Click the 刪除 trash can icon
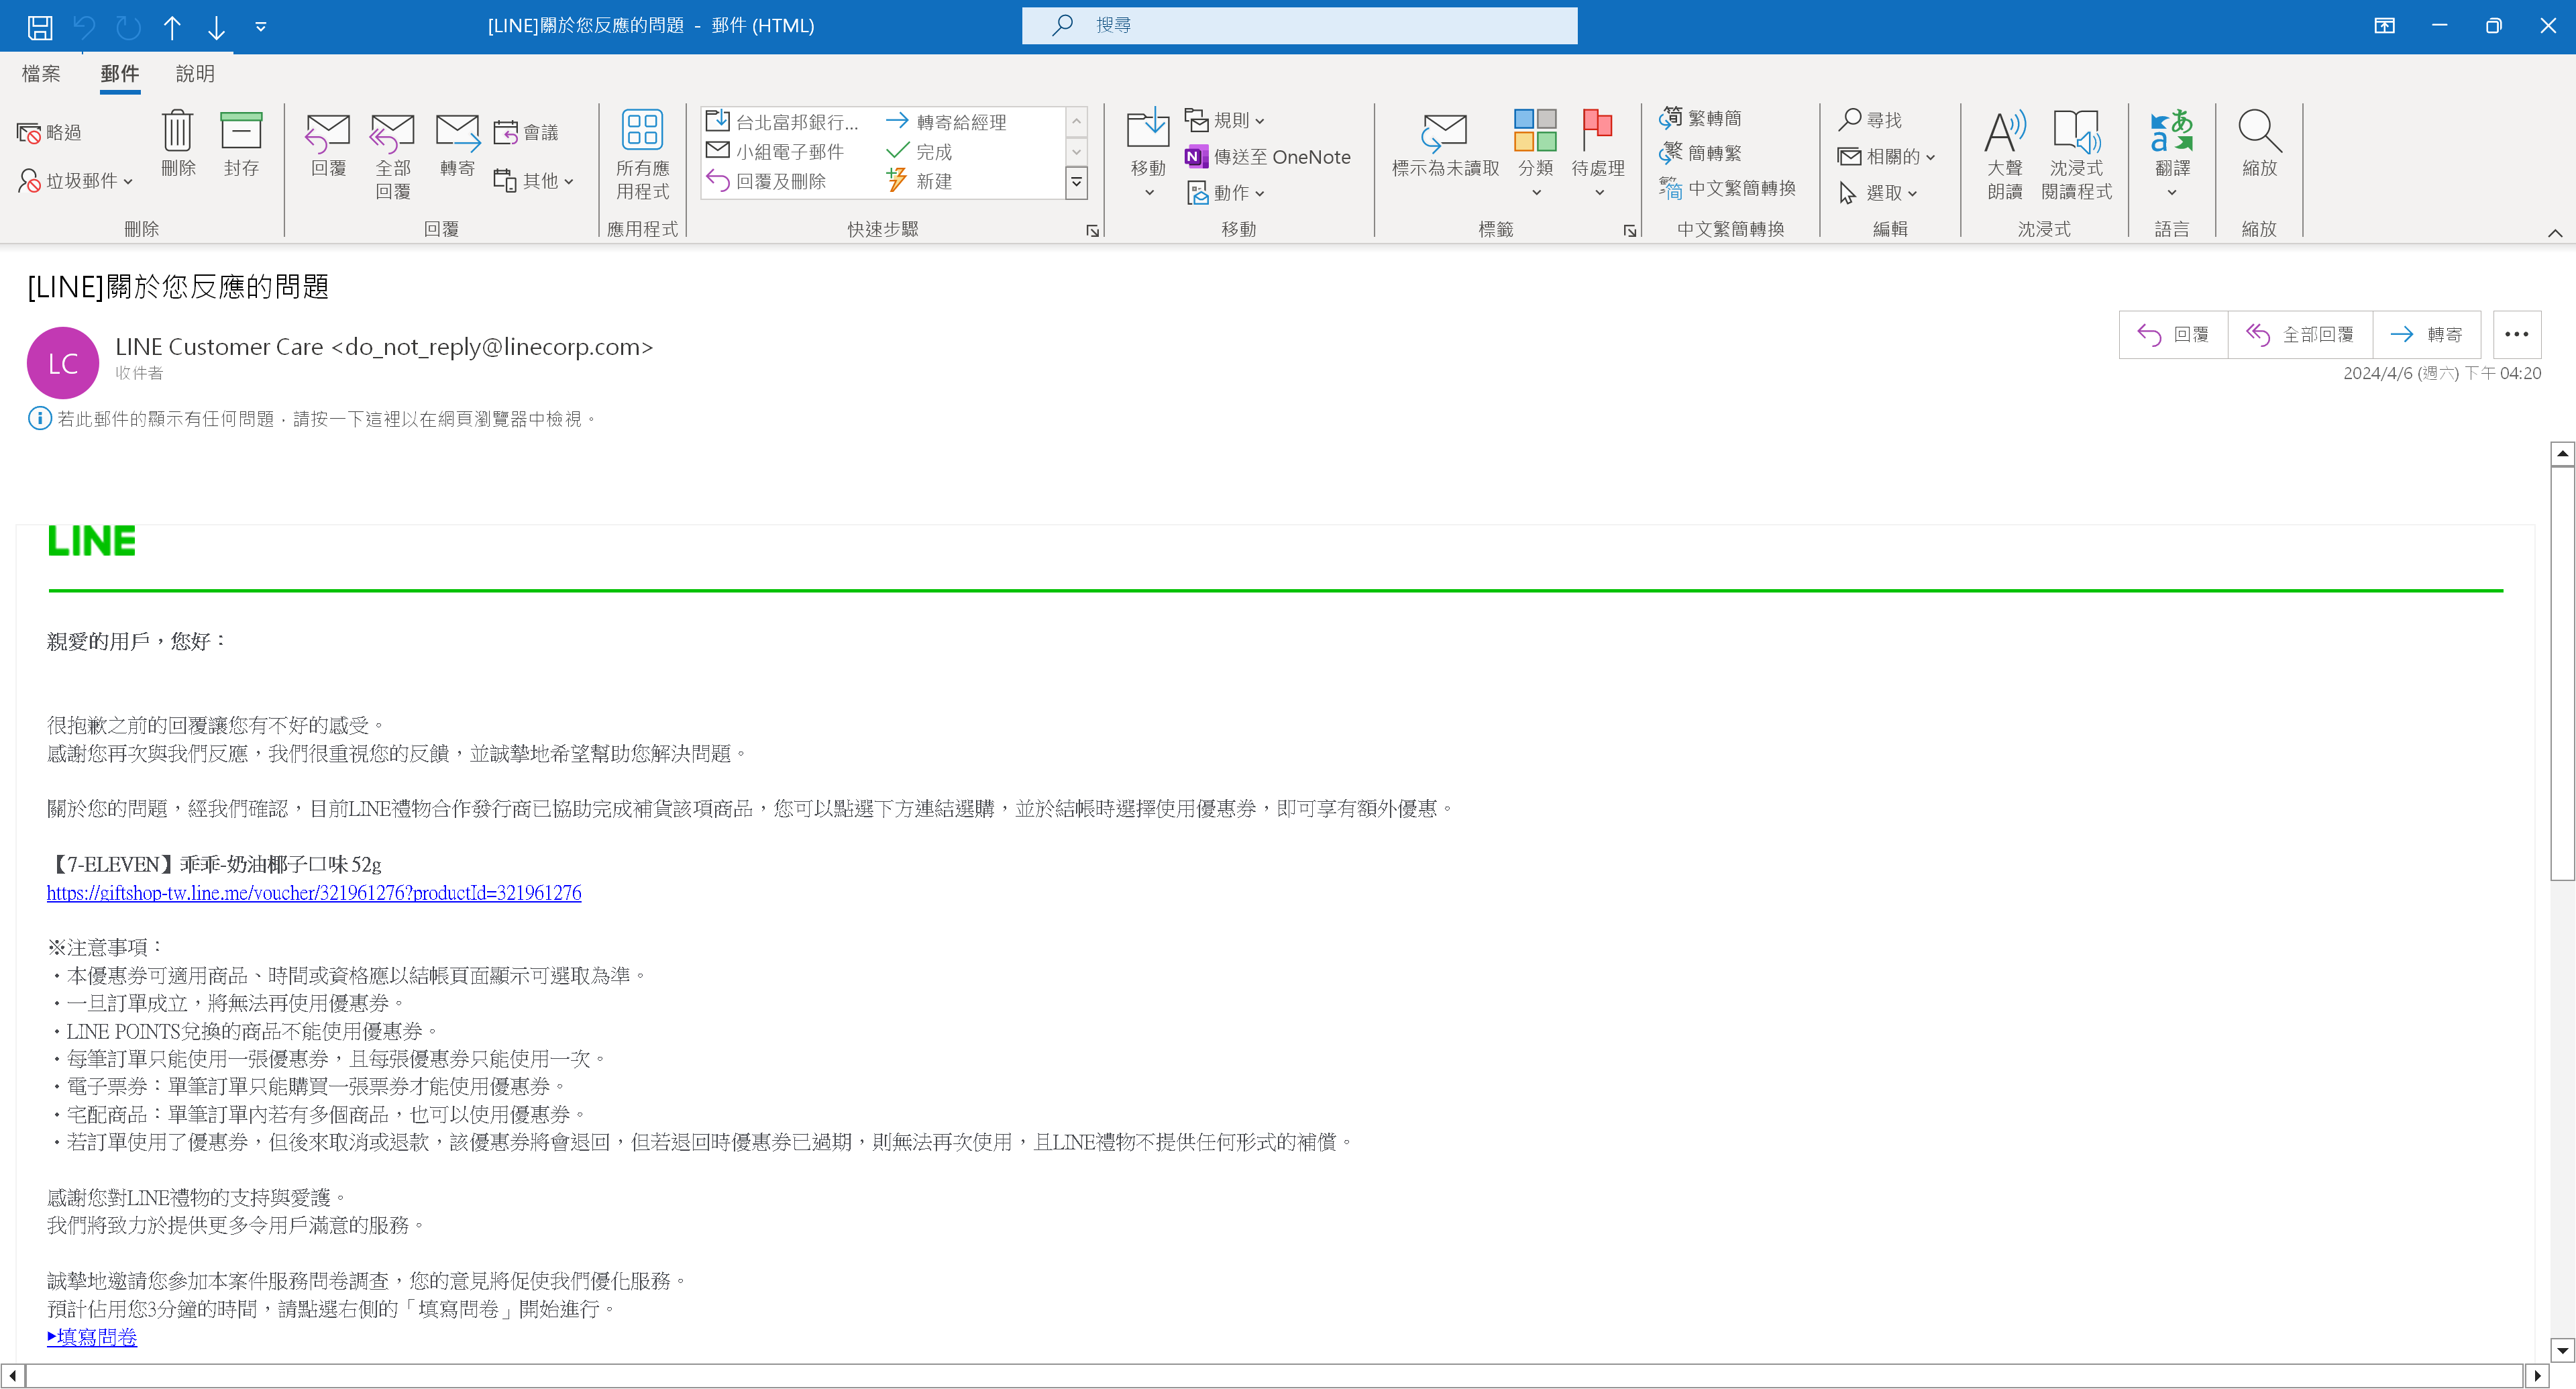2576x1389 pixels. (x=177, y=144)
